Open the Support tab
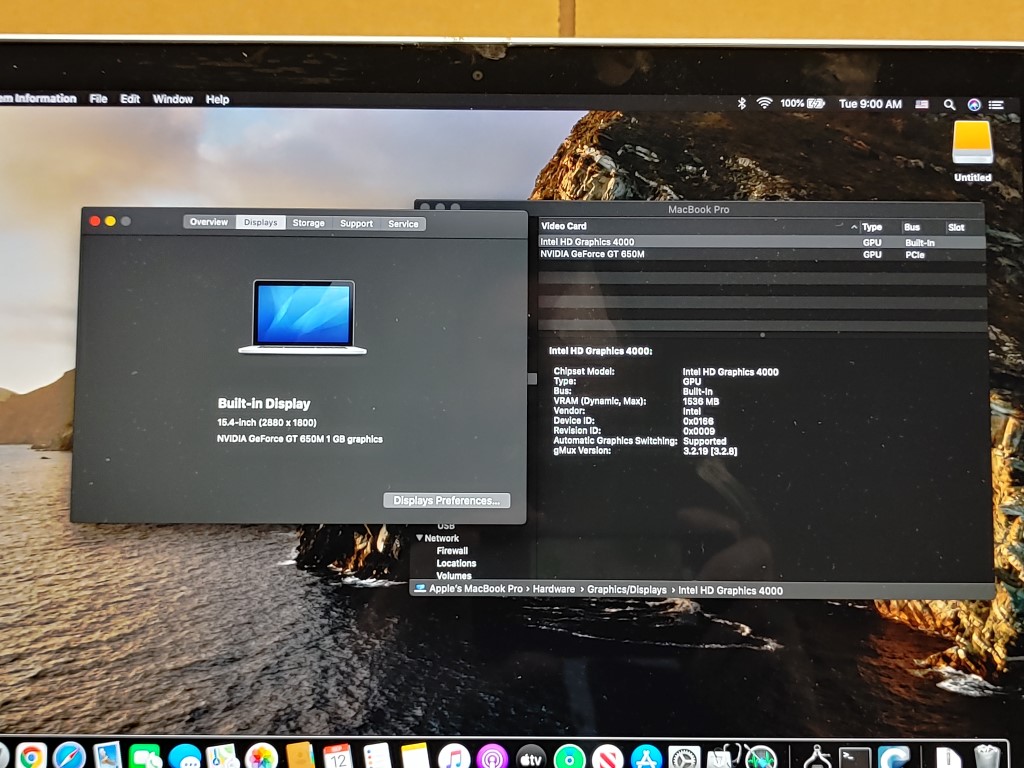 (x=357, y=223)
